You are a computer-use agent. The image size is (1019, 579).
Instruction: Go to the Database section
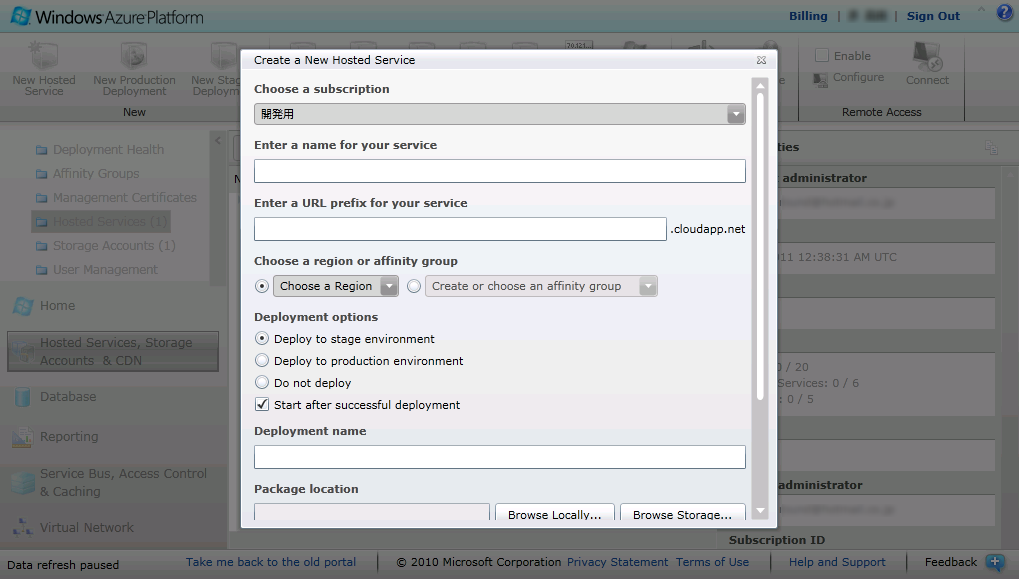tap(68, 397)
